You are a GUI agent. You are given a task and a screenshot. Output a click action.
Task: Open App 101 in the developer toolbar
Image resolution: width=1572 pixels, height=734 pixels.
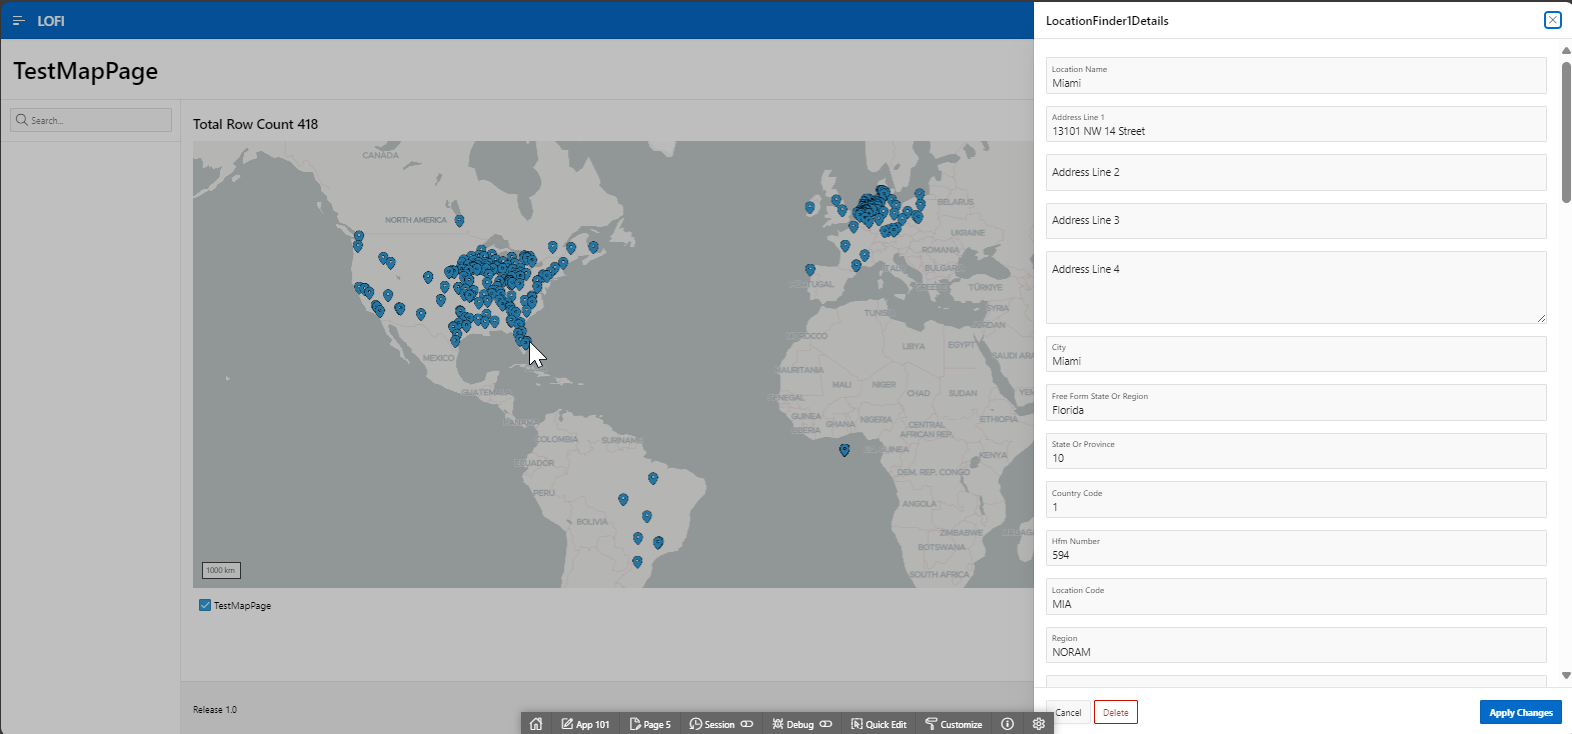pos(585,724)
